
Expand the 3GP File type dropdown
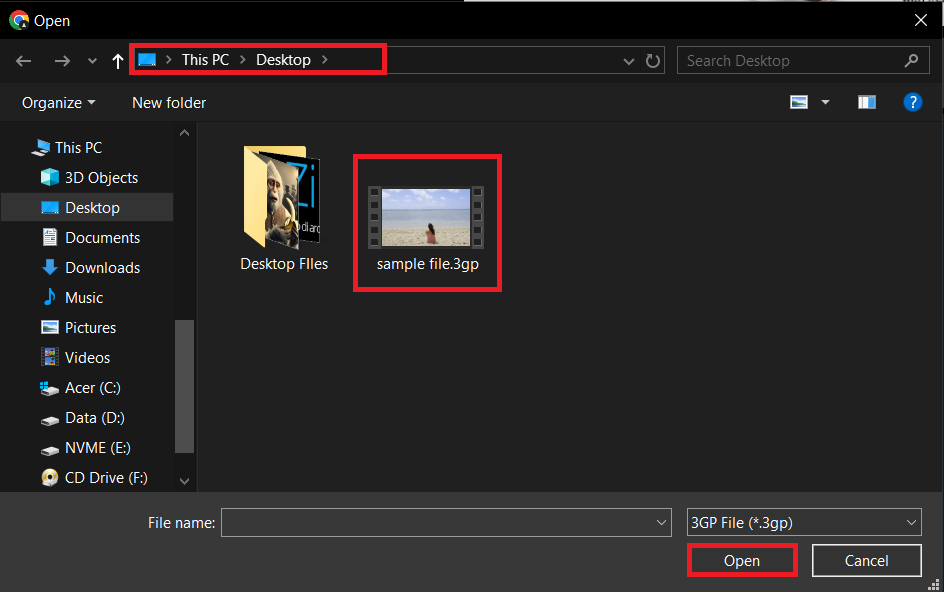pos(909,522)
